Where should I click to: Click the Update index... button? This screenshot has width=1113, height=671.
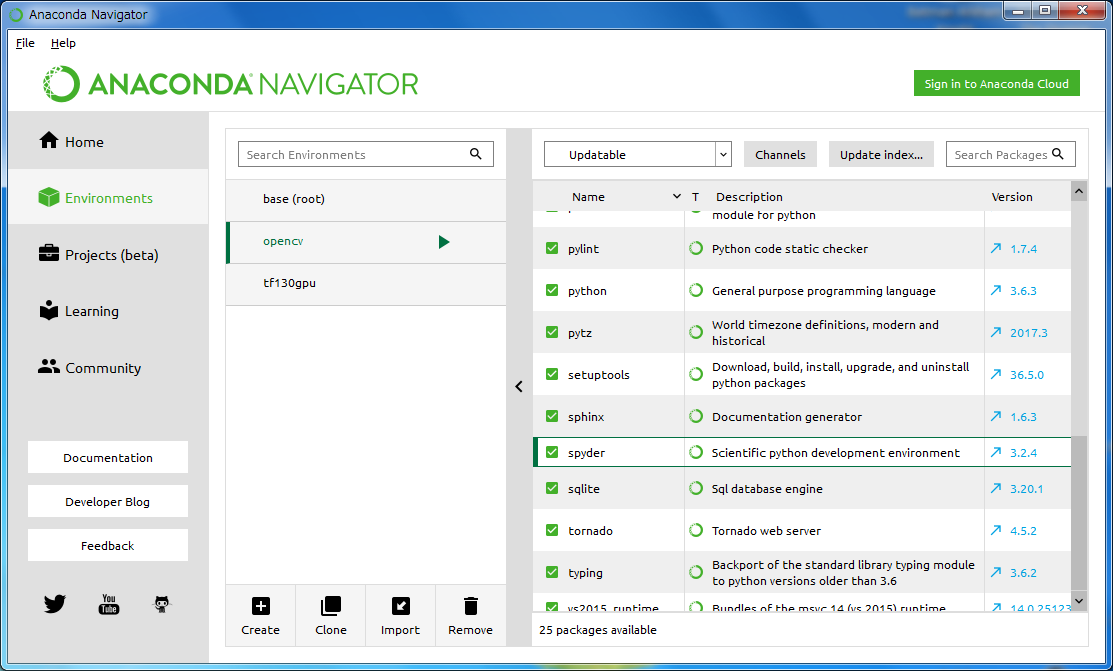tap(882, 154)
